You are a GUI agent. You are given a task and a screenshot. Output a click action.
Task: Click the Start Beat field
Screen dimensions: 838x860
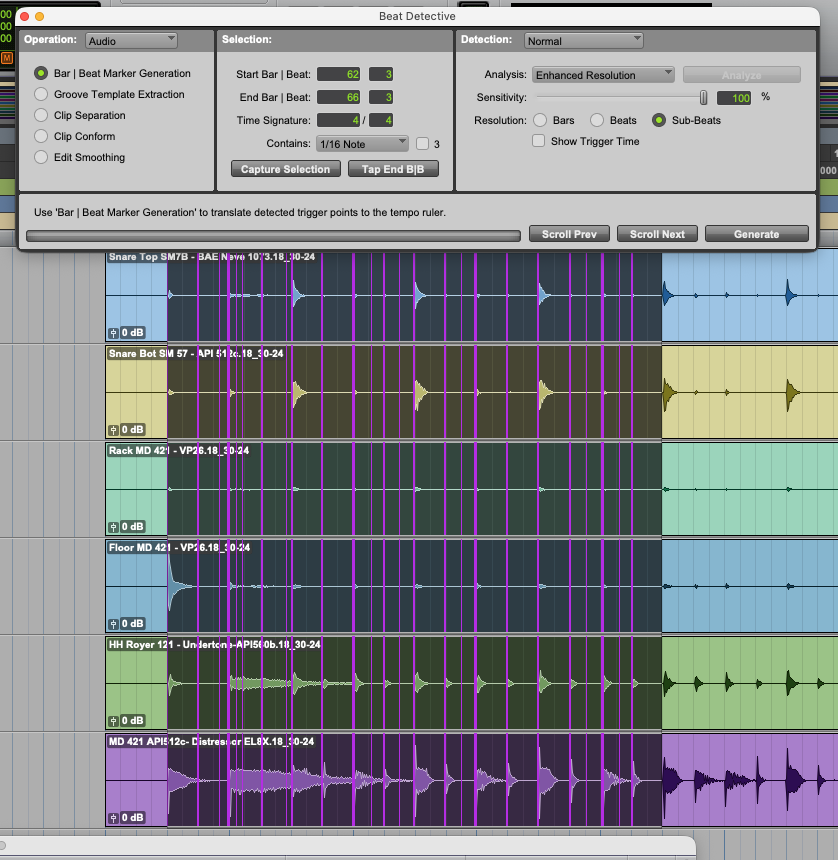[x=381, y=74]
